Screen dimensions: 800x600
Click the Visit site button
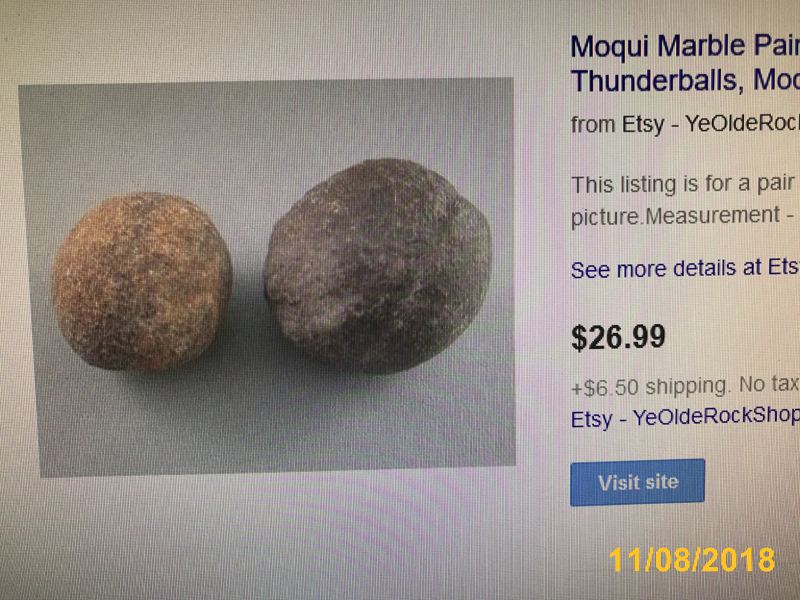(638, 482)
